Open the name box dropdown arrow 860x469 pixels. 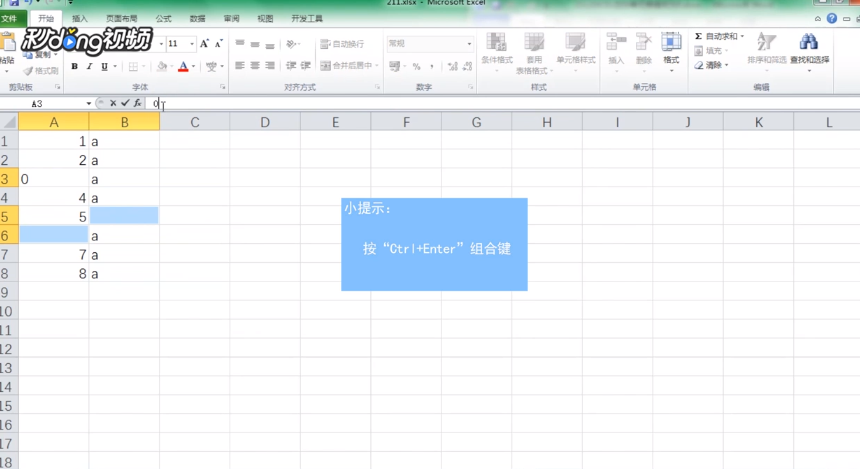pos(89,103)
